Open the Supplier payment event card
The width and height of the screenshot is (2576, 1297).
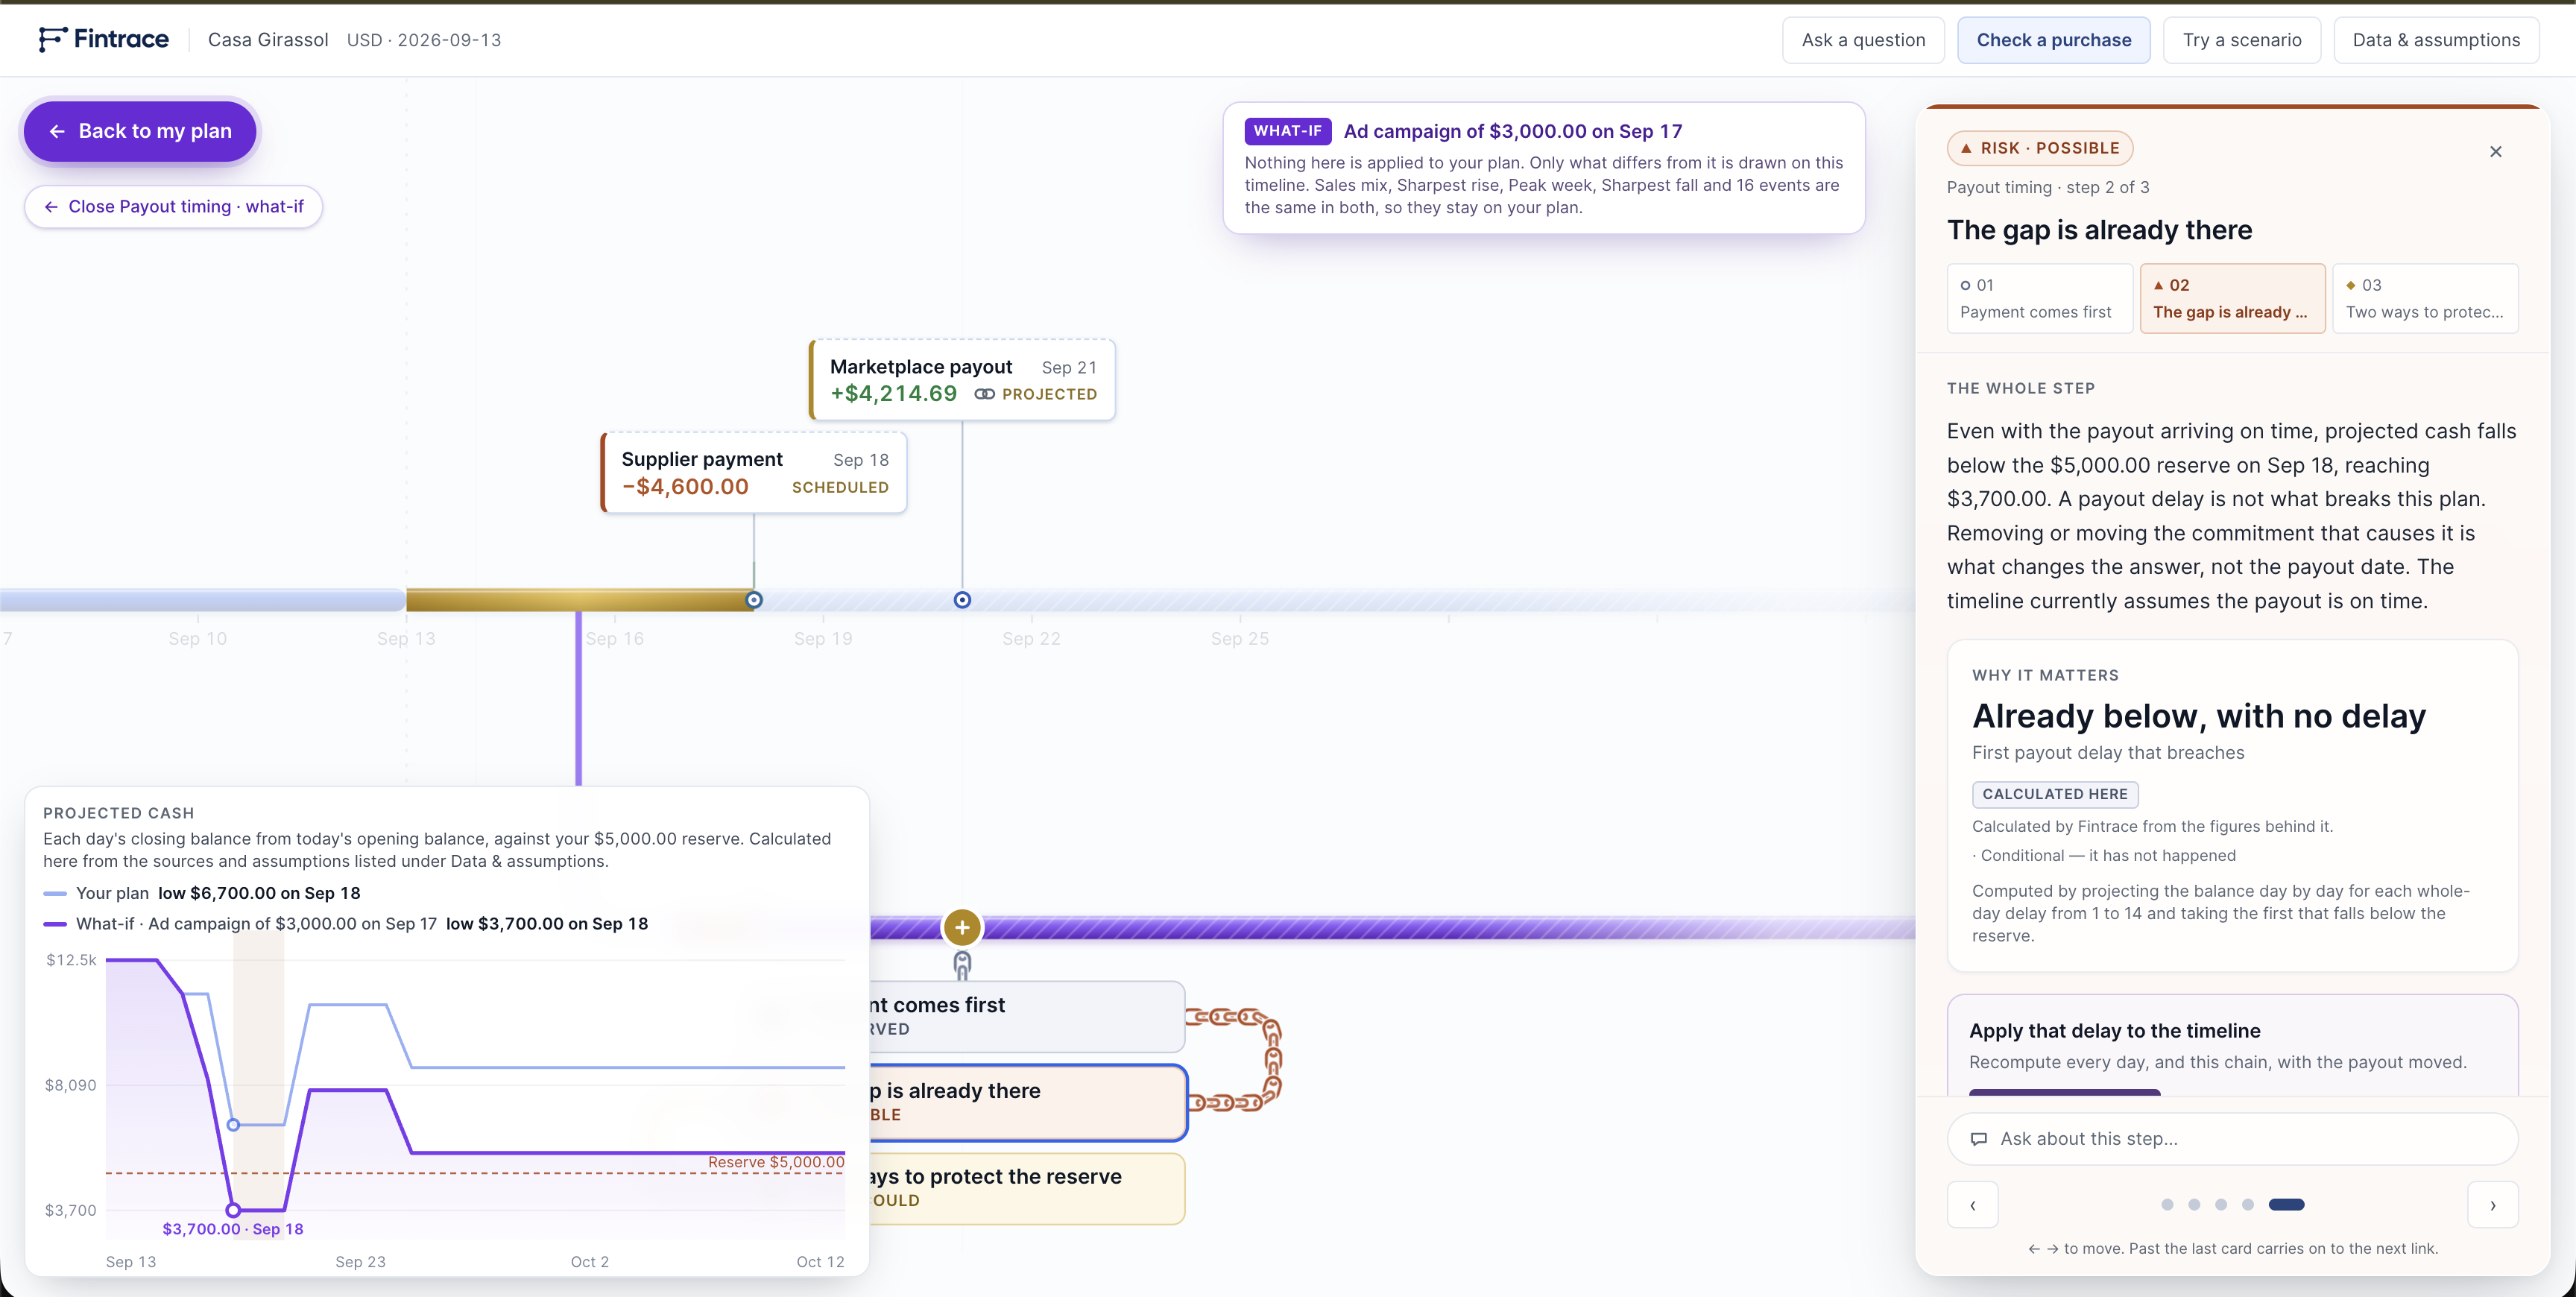click(754, 473)
